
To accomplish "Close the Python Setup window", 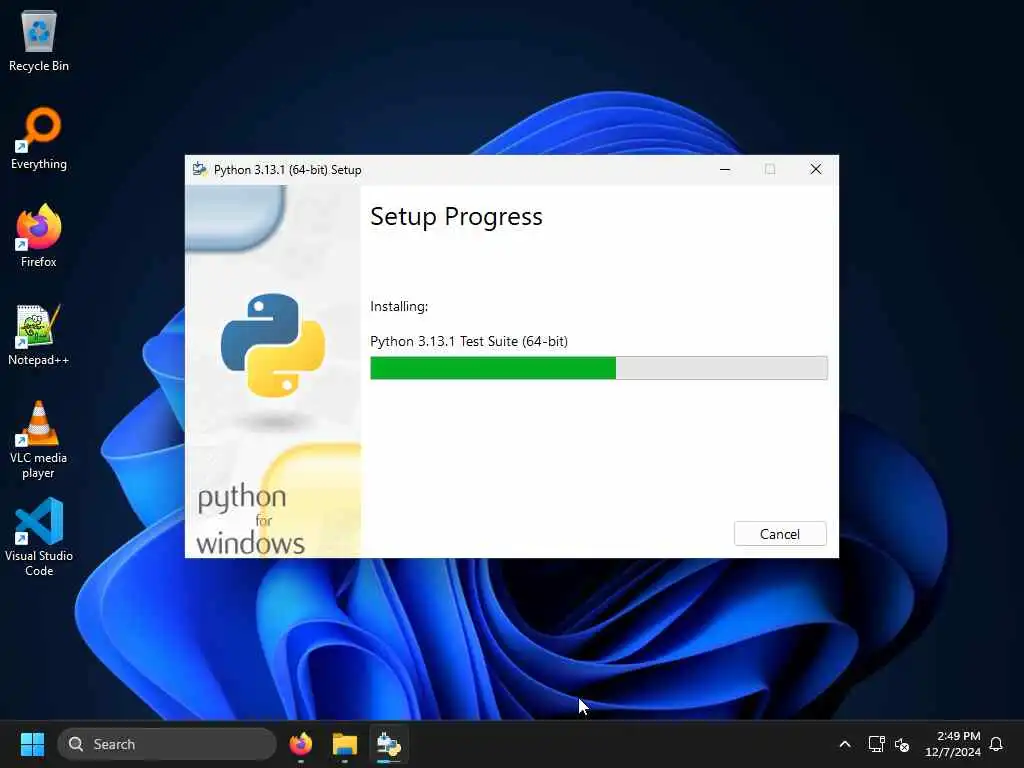I will point(816,170).
